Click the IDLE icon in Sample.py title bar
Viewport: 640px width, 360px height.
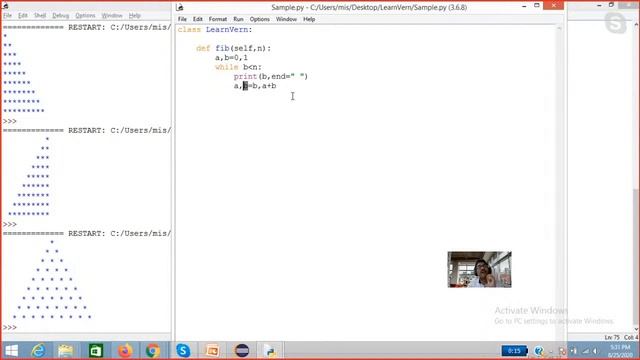[x=180, y=7]
